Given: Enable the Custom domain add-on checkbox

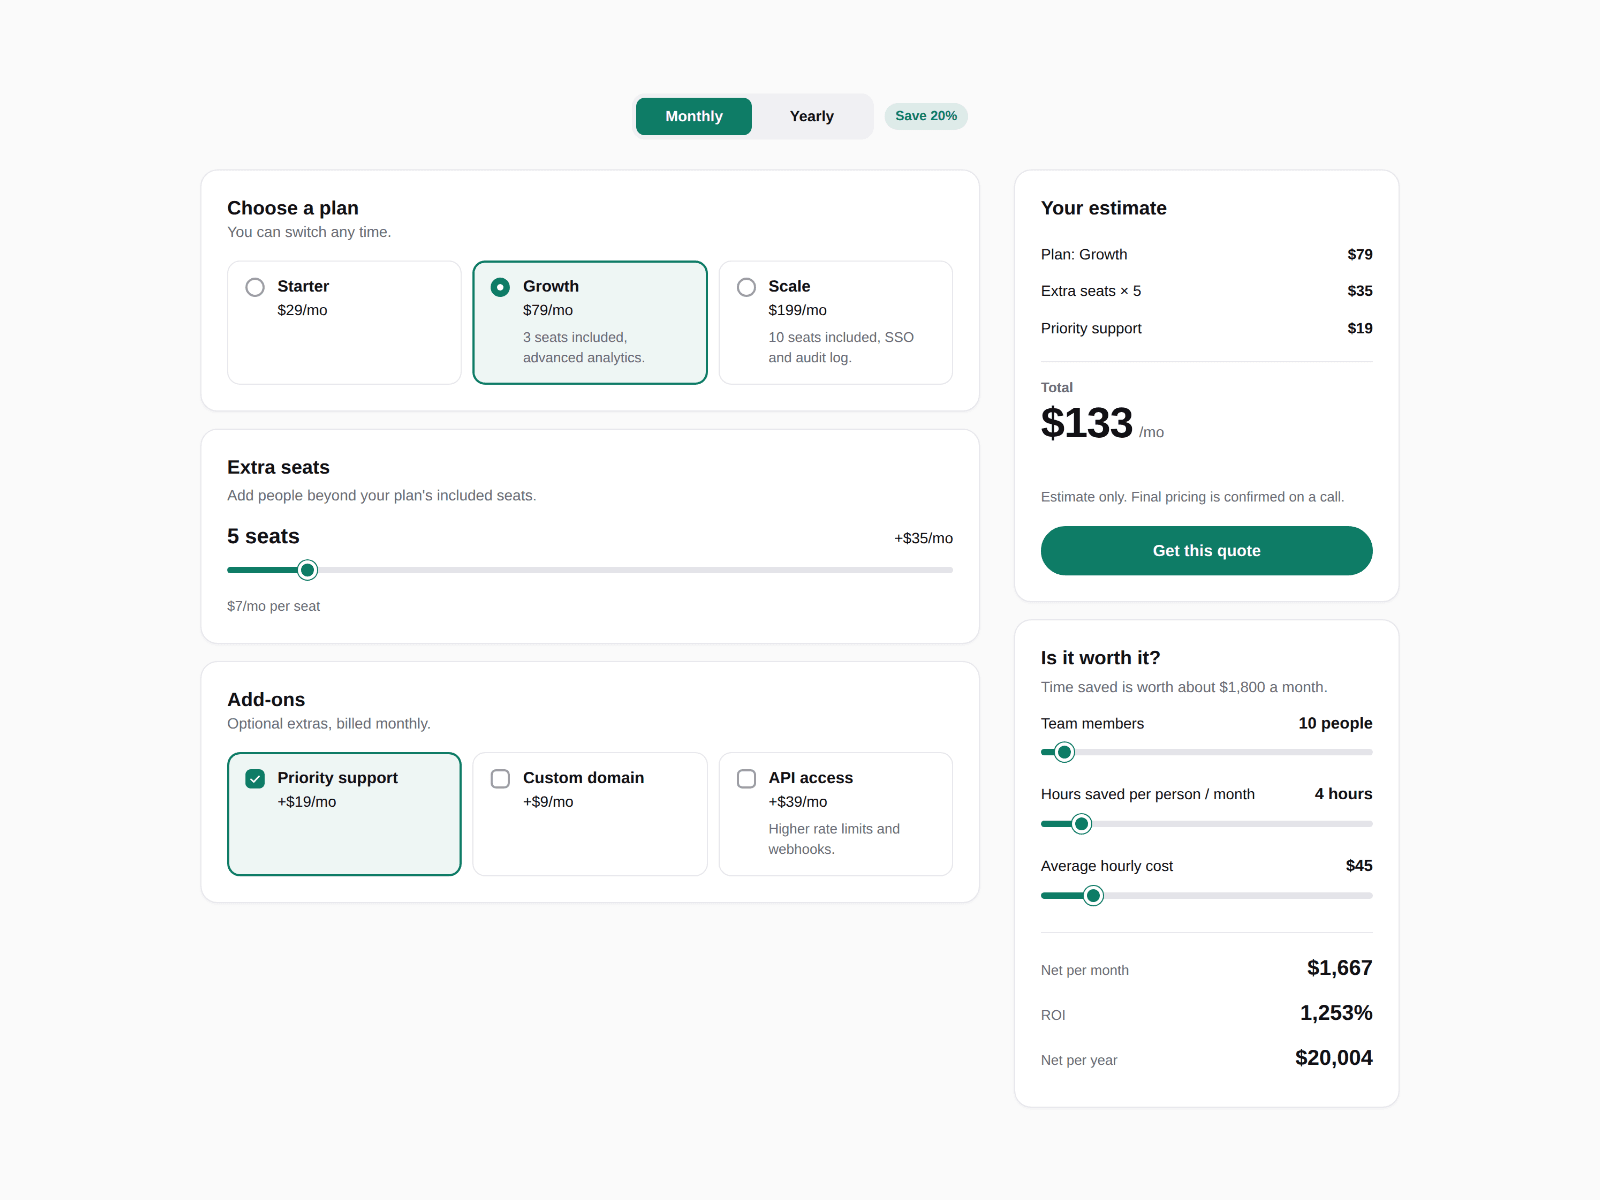Looking at the screenshot, I should (500, 778).
